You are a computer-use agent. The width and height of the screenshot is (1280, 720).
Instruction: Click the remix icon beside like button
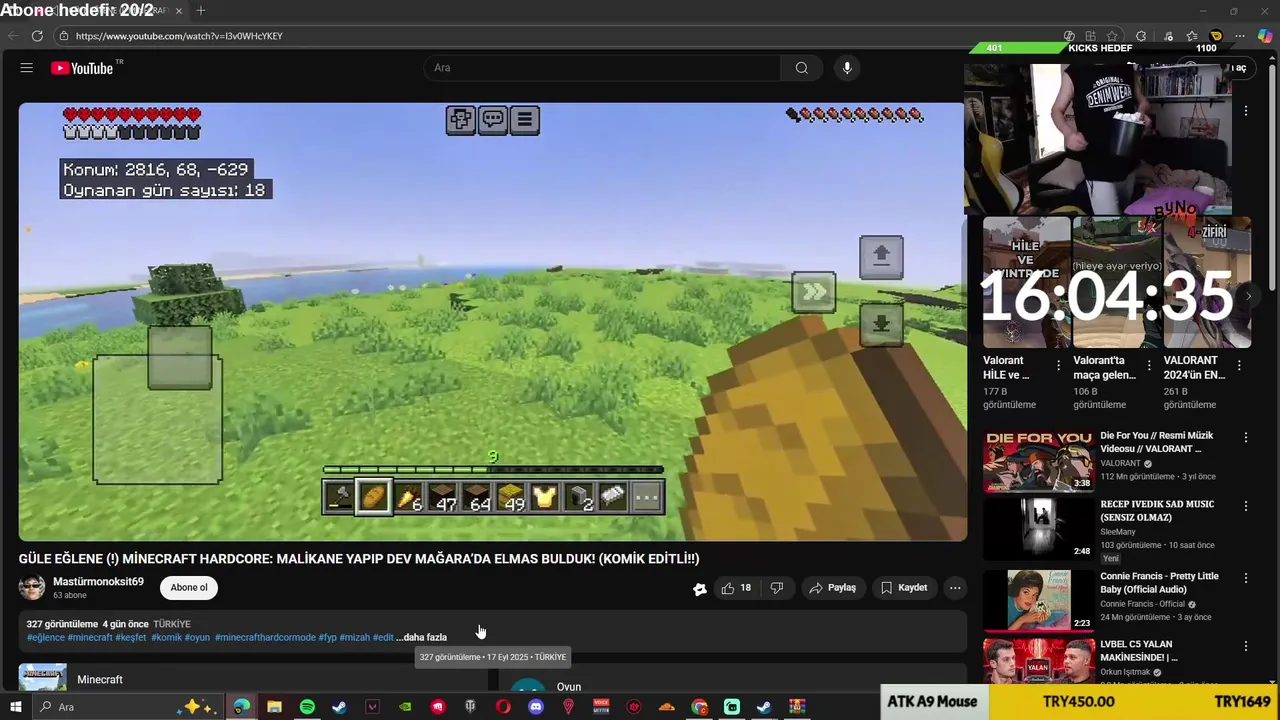pos(700,589)
